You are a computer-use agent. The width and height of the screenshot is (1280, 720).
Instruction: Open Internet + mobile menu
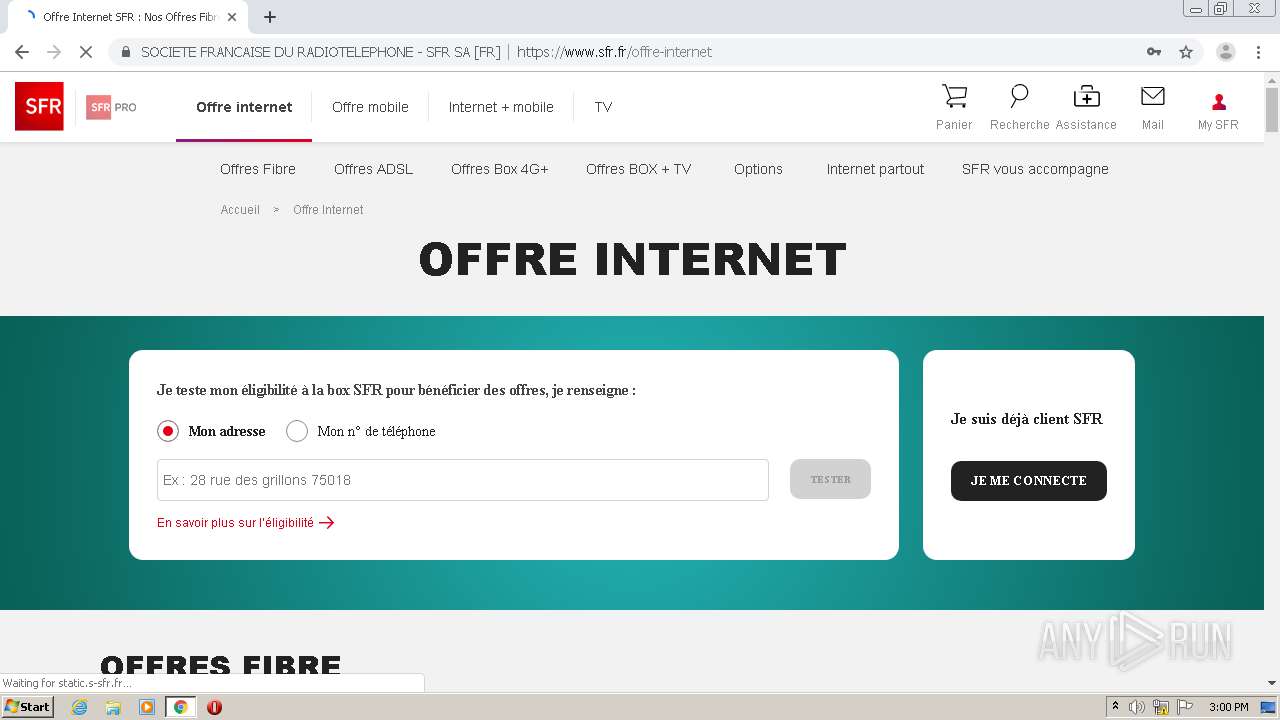pos(501,107)
